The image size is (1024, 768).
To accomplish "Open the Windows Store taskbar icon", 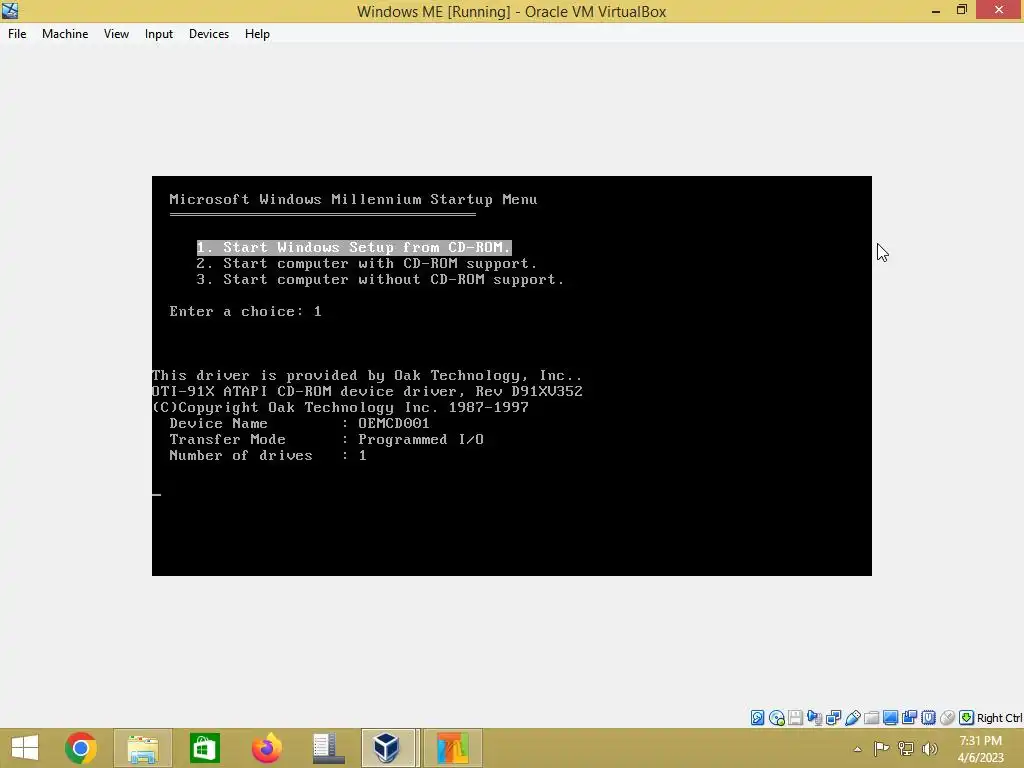I will (x=204, y=748).
